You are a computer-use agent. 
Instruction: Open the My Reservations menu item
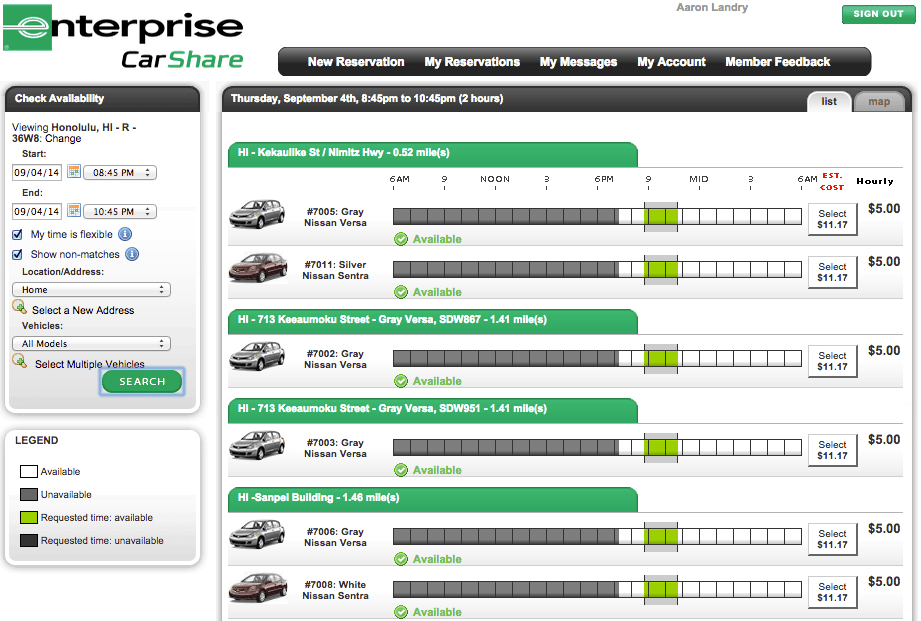point(472,61)
